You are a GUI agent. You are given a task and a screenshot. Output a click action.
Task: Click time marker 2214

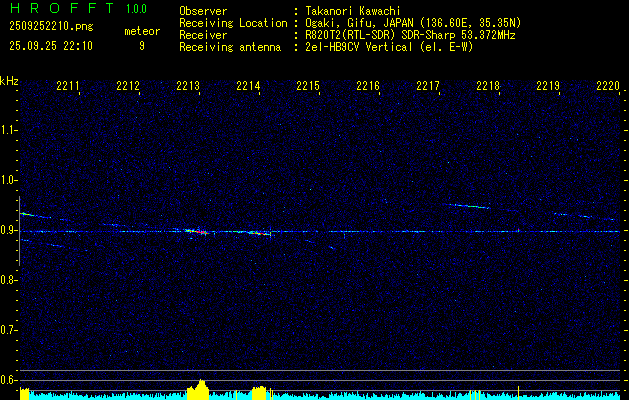[x=248, y=86]
